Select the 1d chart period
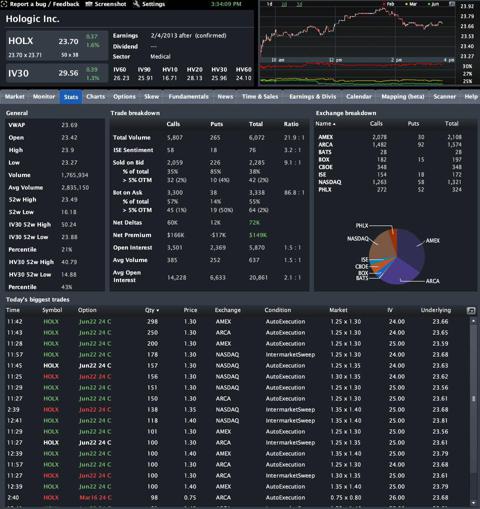This screenshot has height=509, width=480. [x=269, y=4]
